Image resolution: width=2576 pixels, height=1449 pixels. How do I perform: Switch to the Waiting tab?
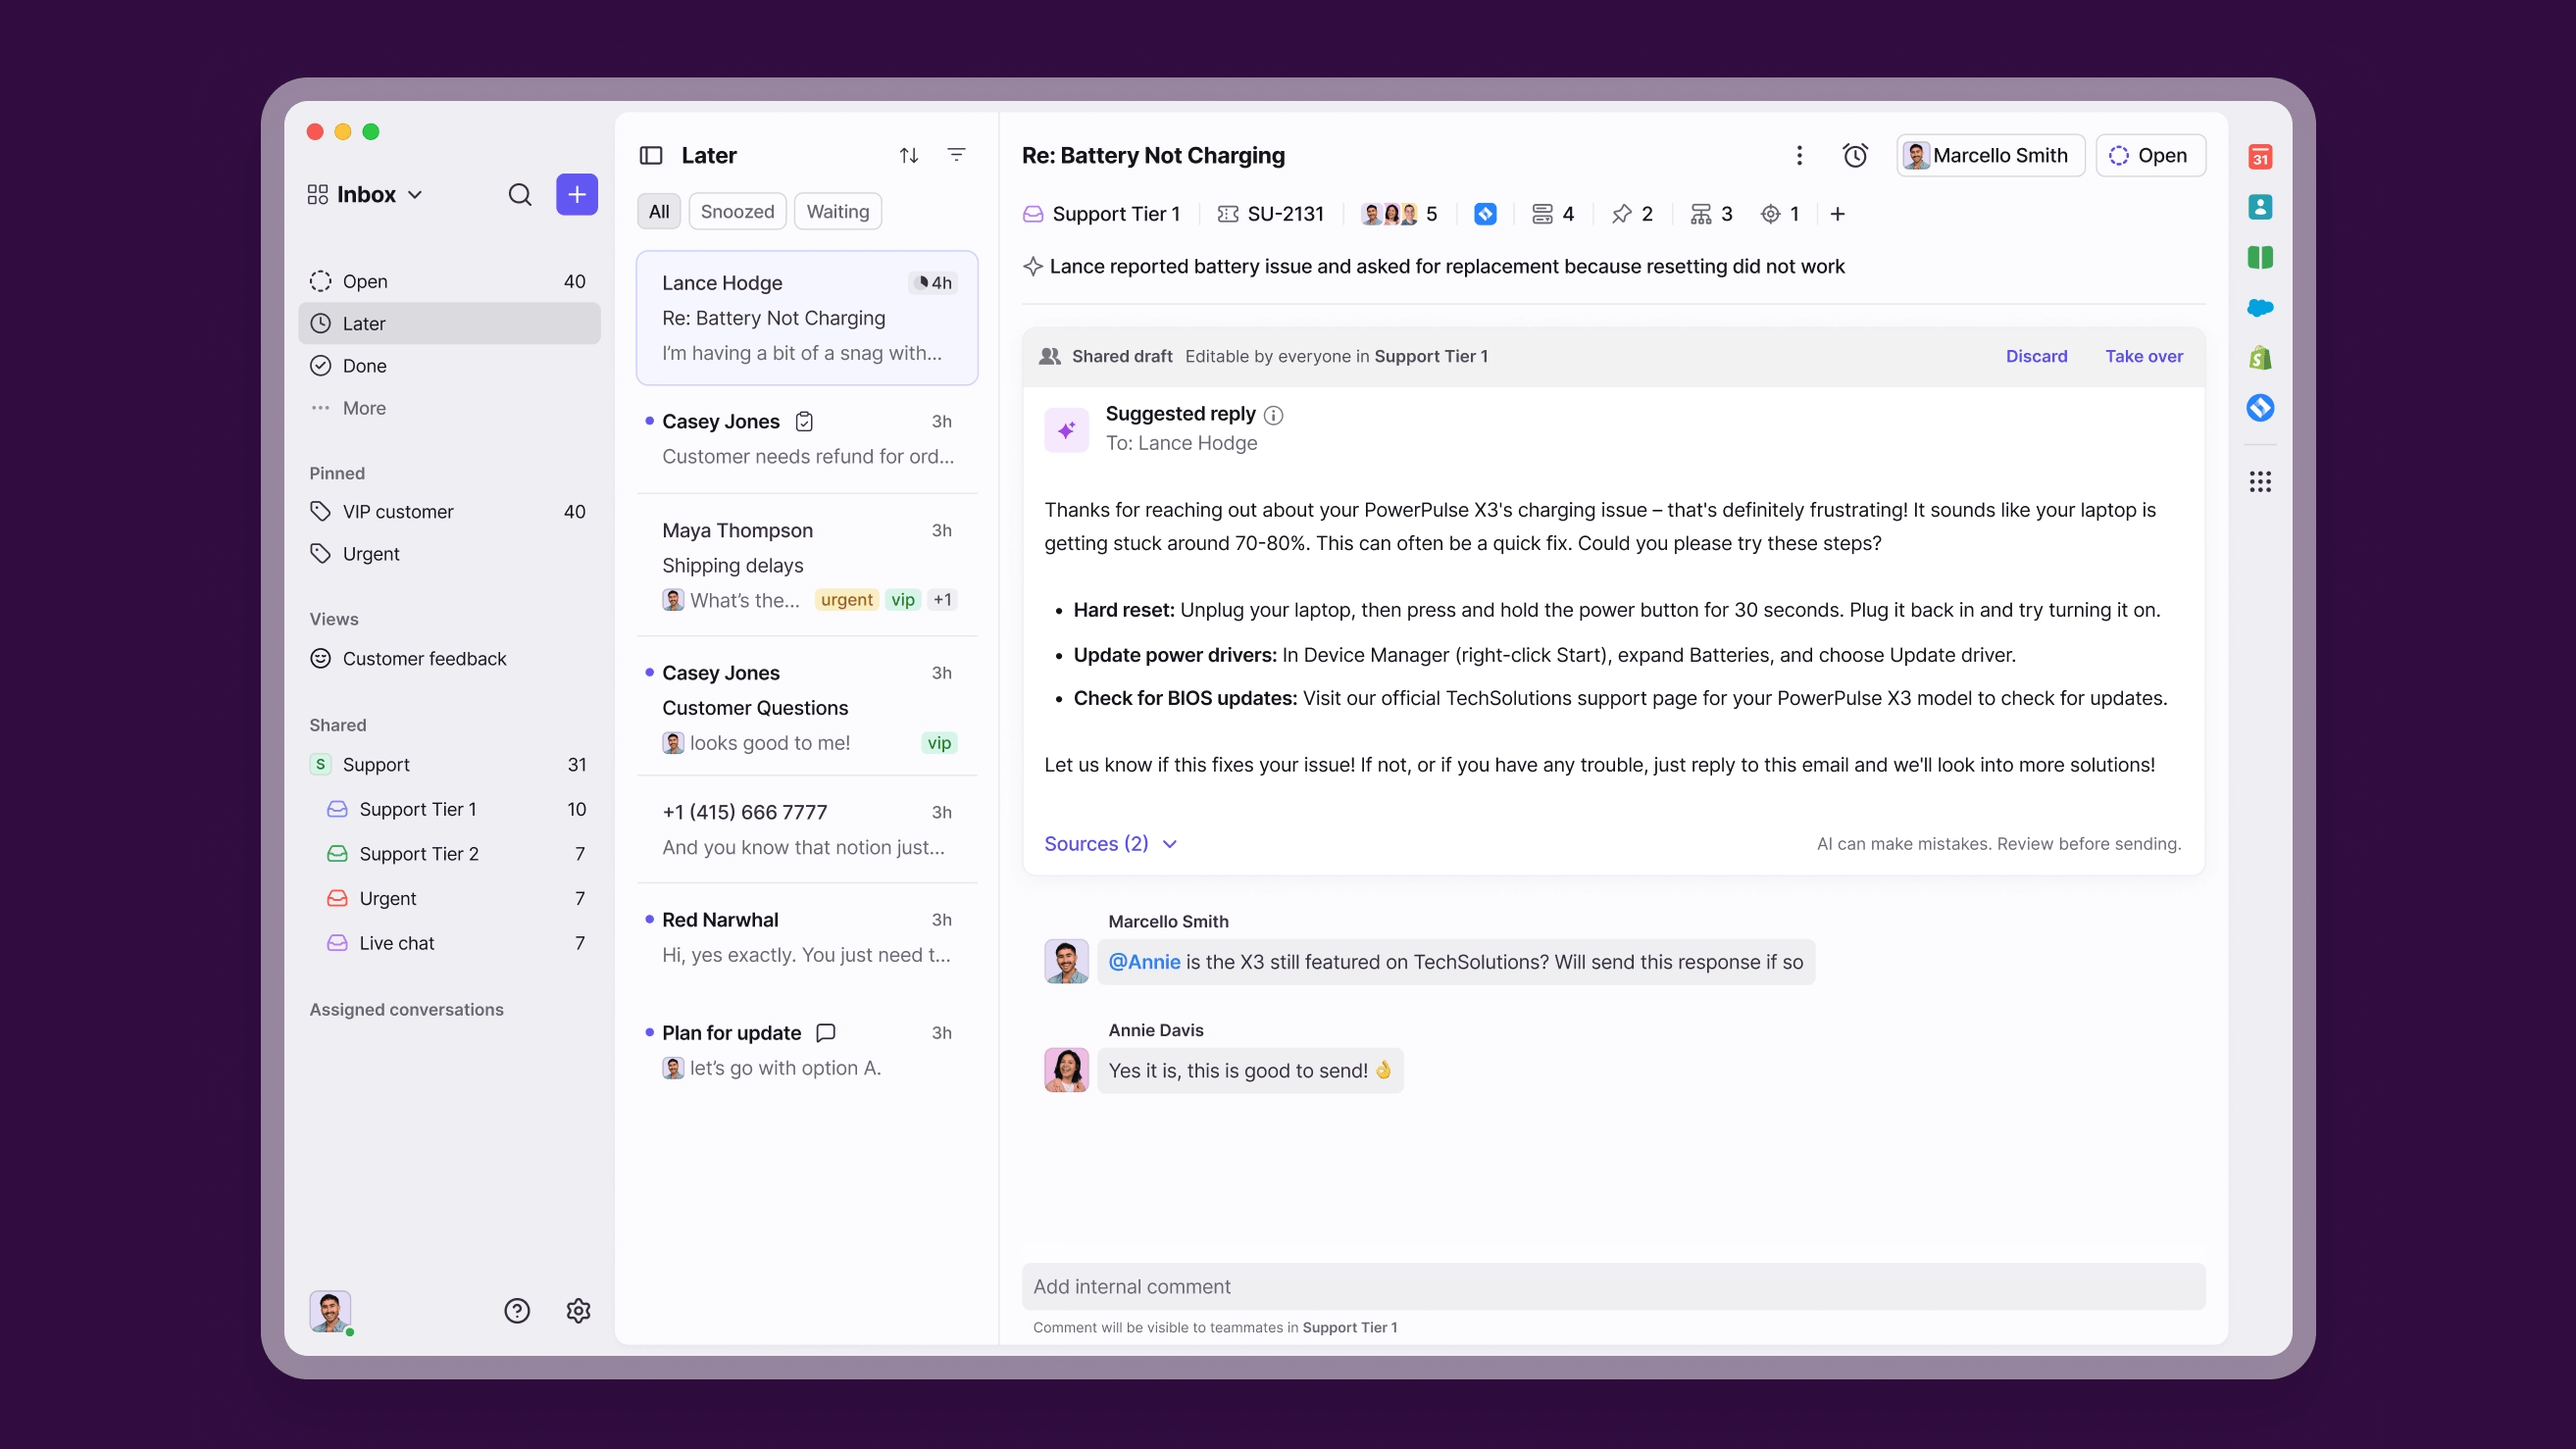click(x=838, y=211)
